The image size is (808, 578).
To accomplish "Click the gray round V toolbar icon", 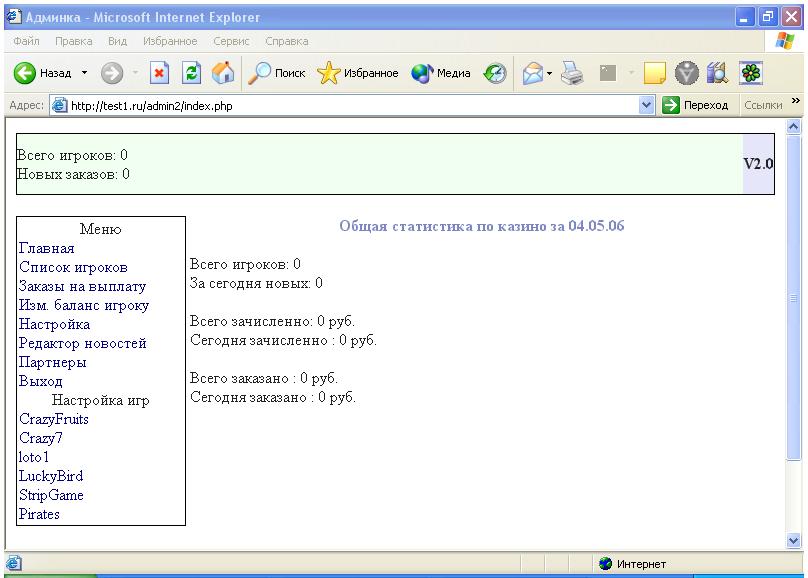I will click(x=686, y=73).
